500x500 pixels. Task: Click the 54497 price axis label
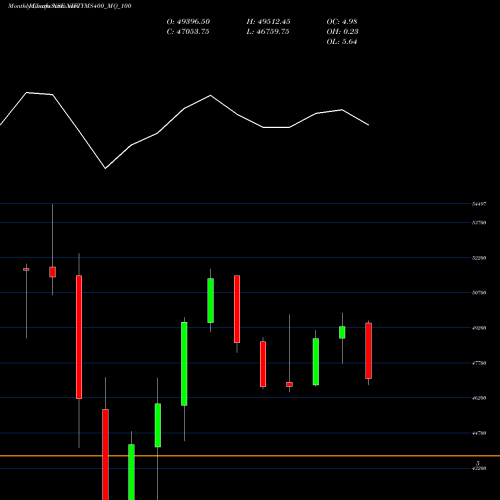pos(479,204)
